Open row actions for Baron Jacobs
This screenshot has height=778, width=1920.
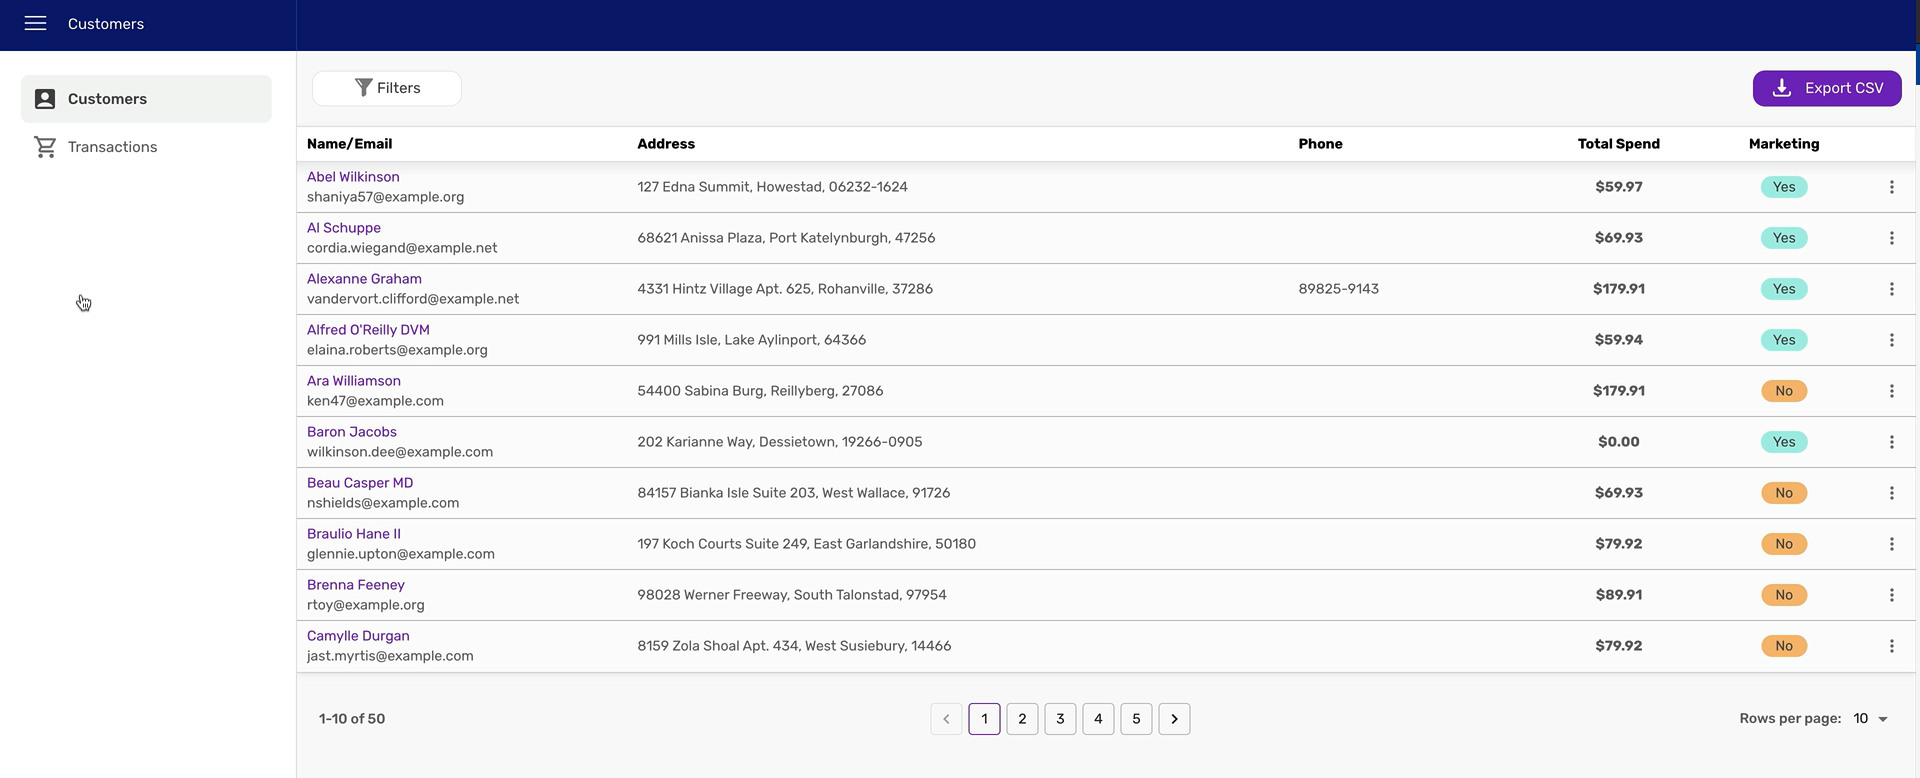click(1891, 442)
